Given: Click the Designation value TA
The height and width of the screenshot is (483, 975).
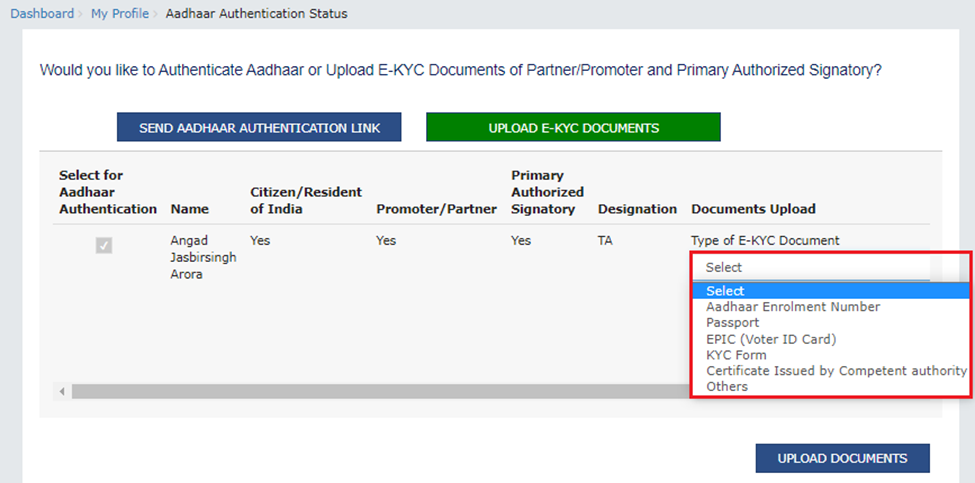Looking at the screenshot, I should (604, 241).
